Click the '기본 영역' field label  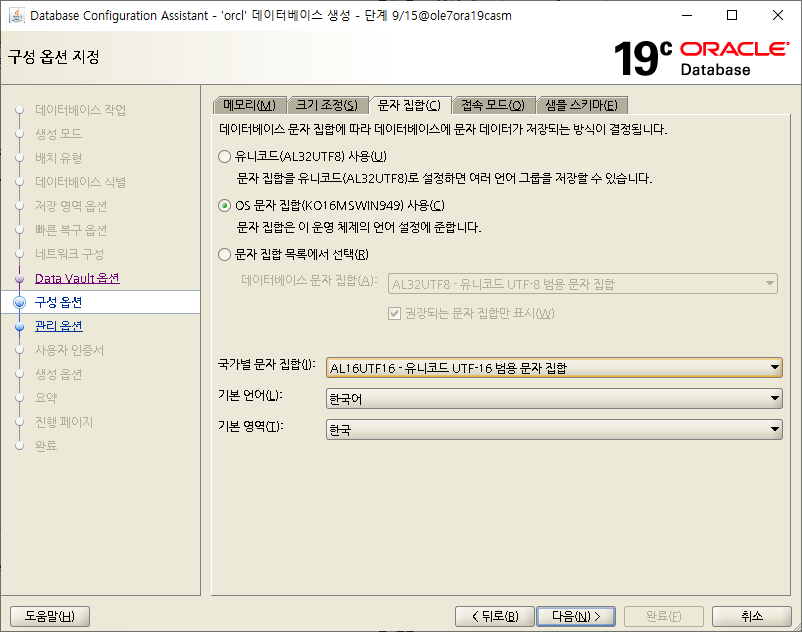tap(251, 426)
